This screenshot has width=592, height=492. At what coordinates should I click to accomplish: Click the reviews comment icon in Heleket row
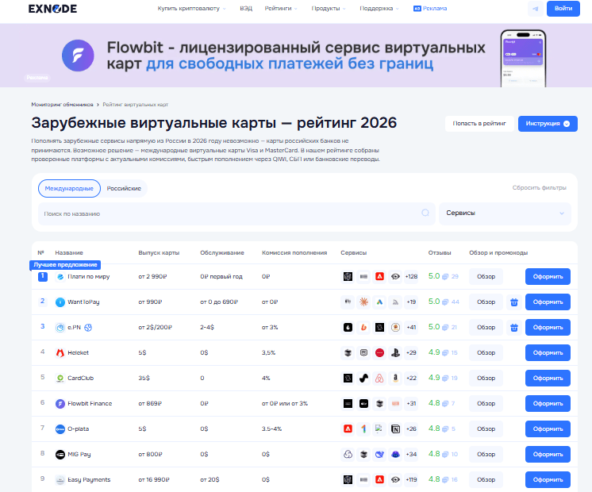pyautogui.click(x=445, y=353)
